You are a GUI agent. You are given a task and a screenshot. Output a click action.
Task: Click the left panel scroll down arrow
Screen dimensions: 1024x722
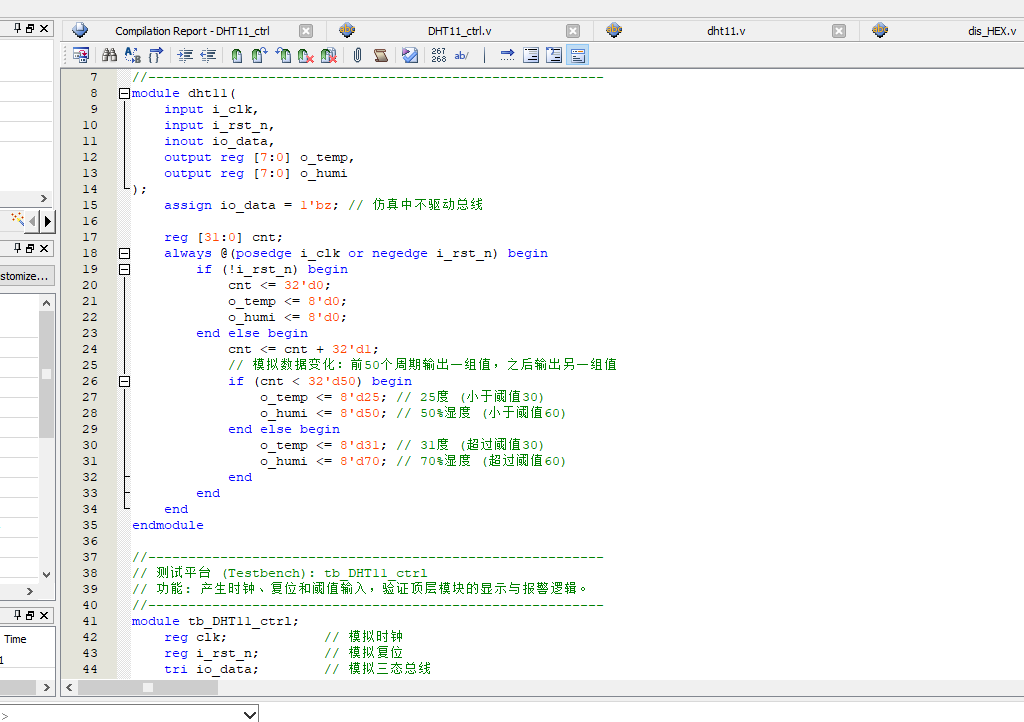point(46,574)
